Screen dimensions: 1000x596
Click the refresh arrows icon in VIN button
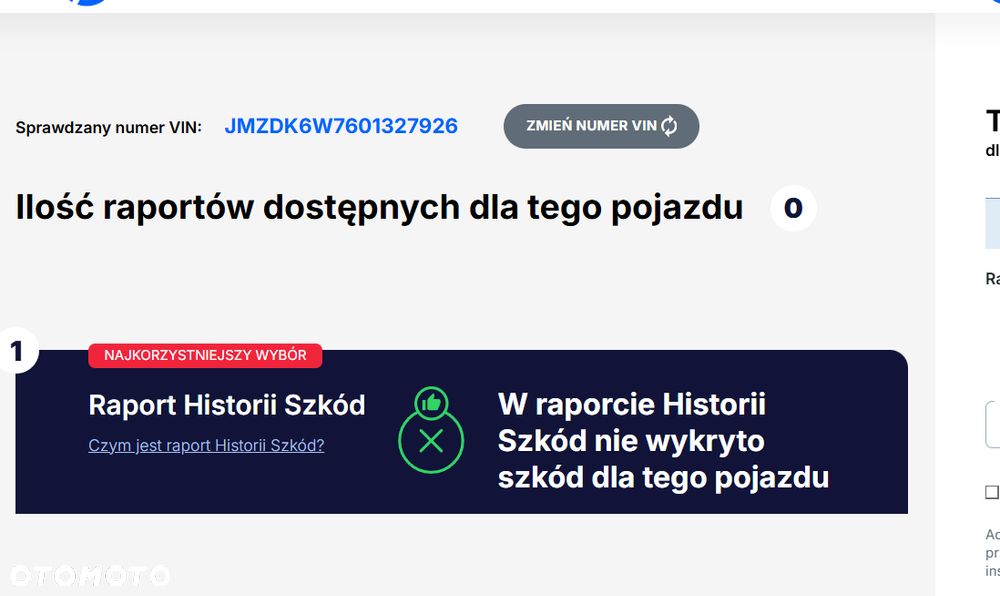pos(669,126)
